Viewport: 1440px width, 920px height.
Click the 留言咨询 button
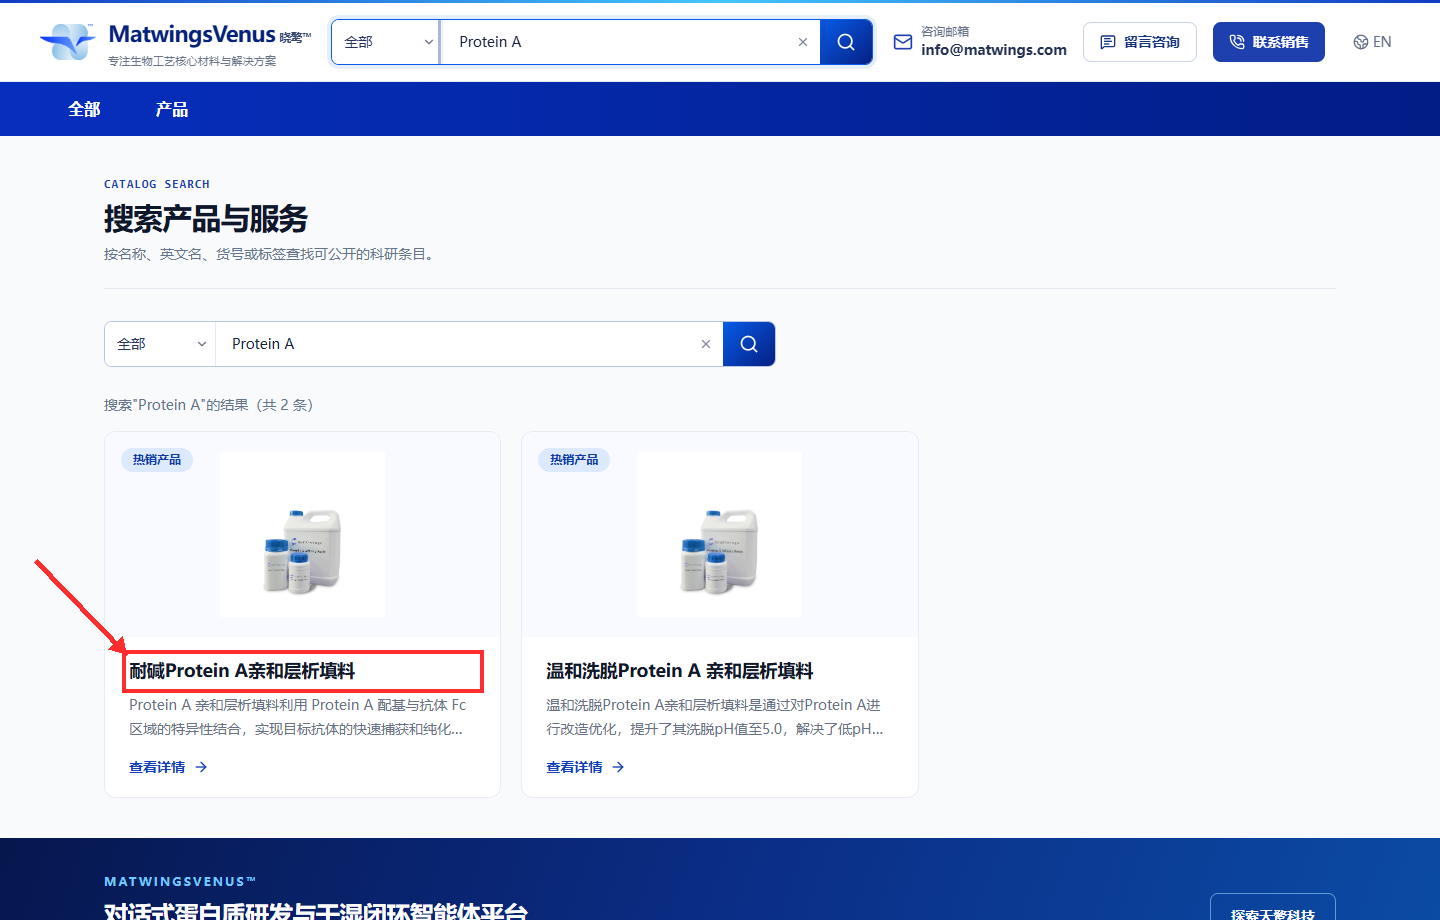click(1140, 42)
